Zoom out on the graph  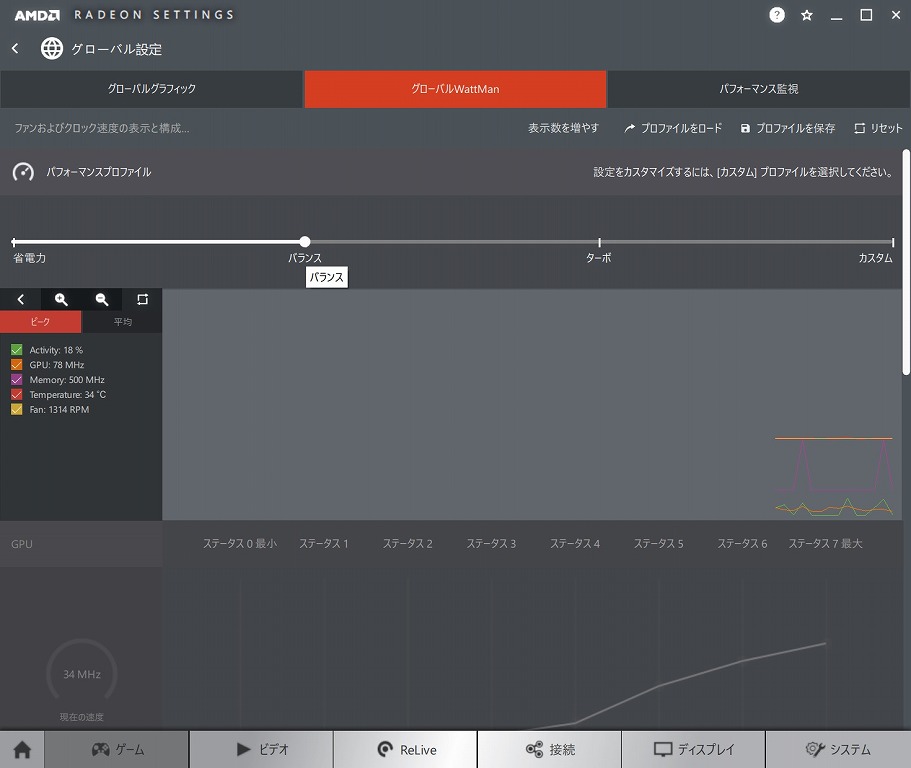[102, 299]
